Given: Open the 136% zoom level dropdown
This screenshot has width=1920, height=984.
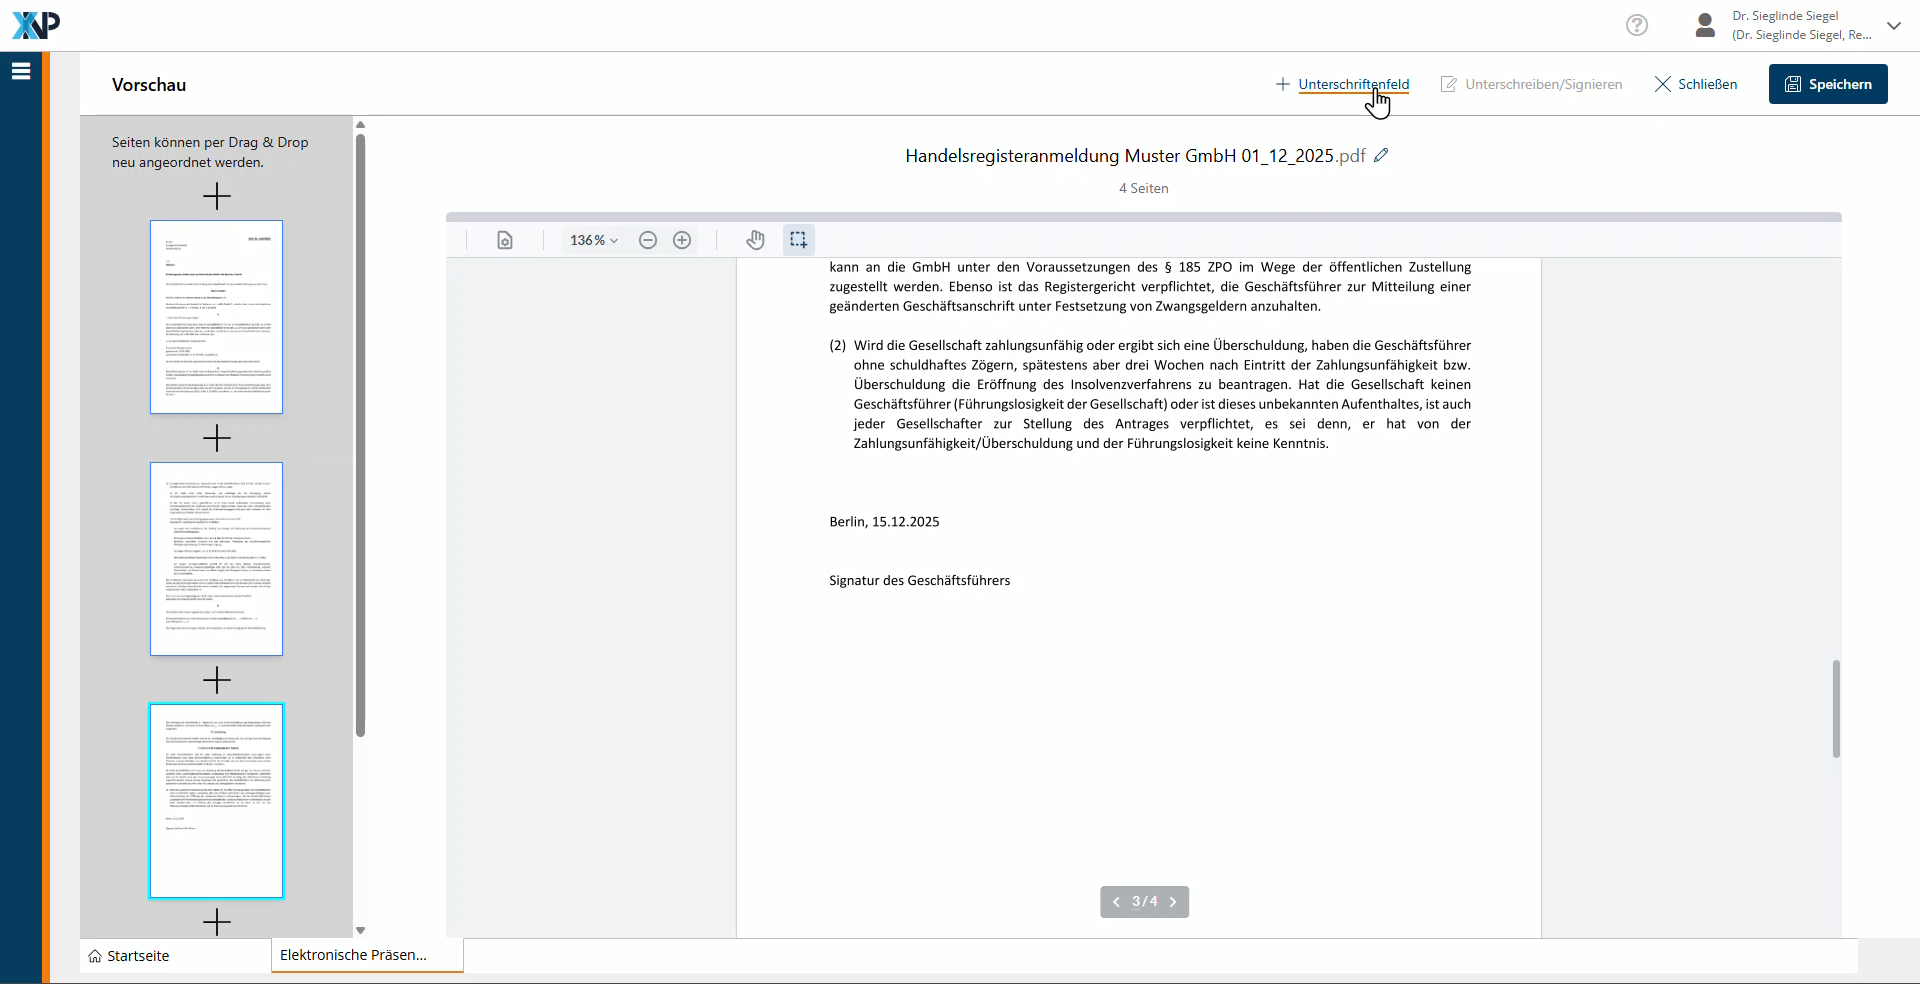Looking at the screenshot, I should pos(594,240).
